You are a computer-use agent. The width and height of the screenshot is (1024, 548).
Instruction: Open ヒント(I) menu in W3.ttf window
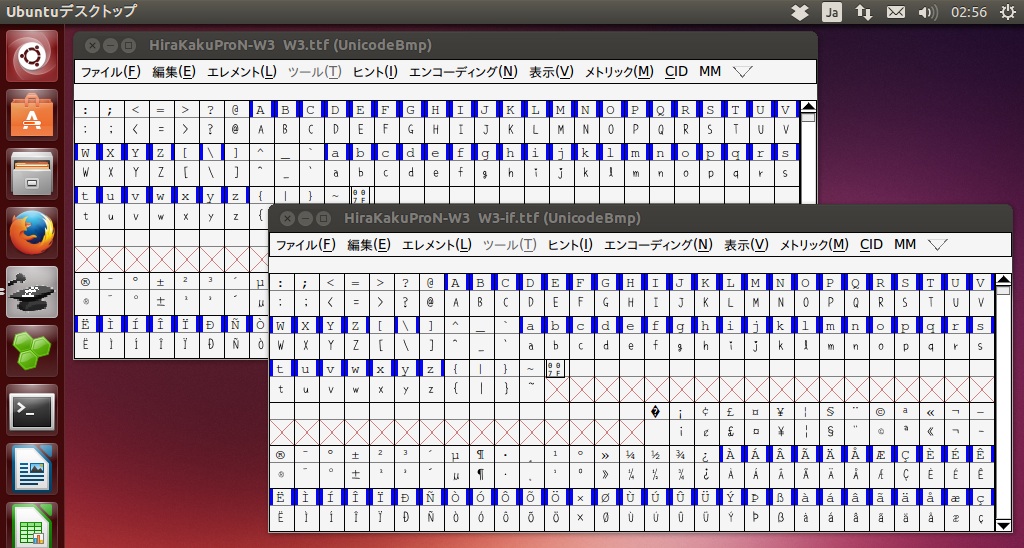click(375, 72)
